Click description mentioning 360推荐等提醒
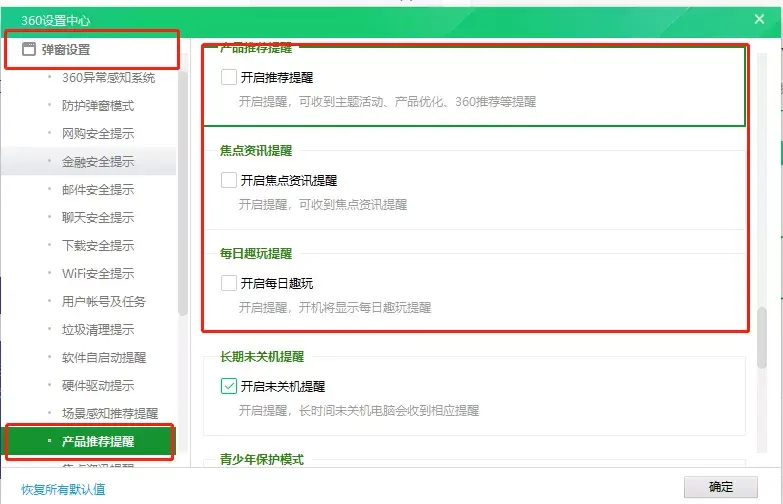Image resolution: width=783 pixels, height=504 pixels. tap(388, 101)
